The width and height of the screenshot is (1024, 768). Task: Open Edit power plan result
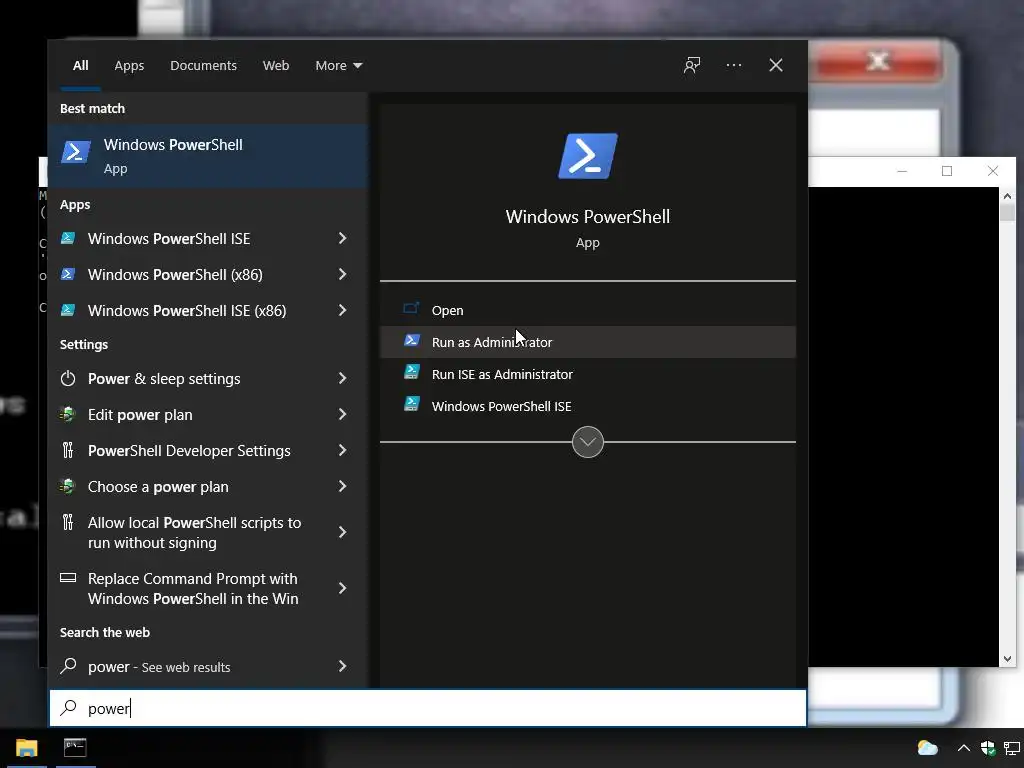click(208, 414)
